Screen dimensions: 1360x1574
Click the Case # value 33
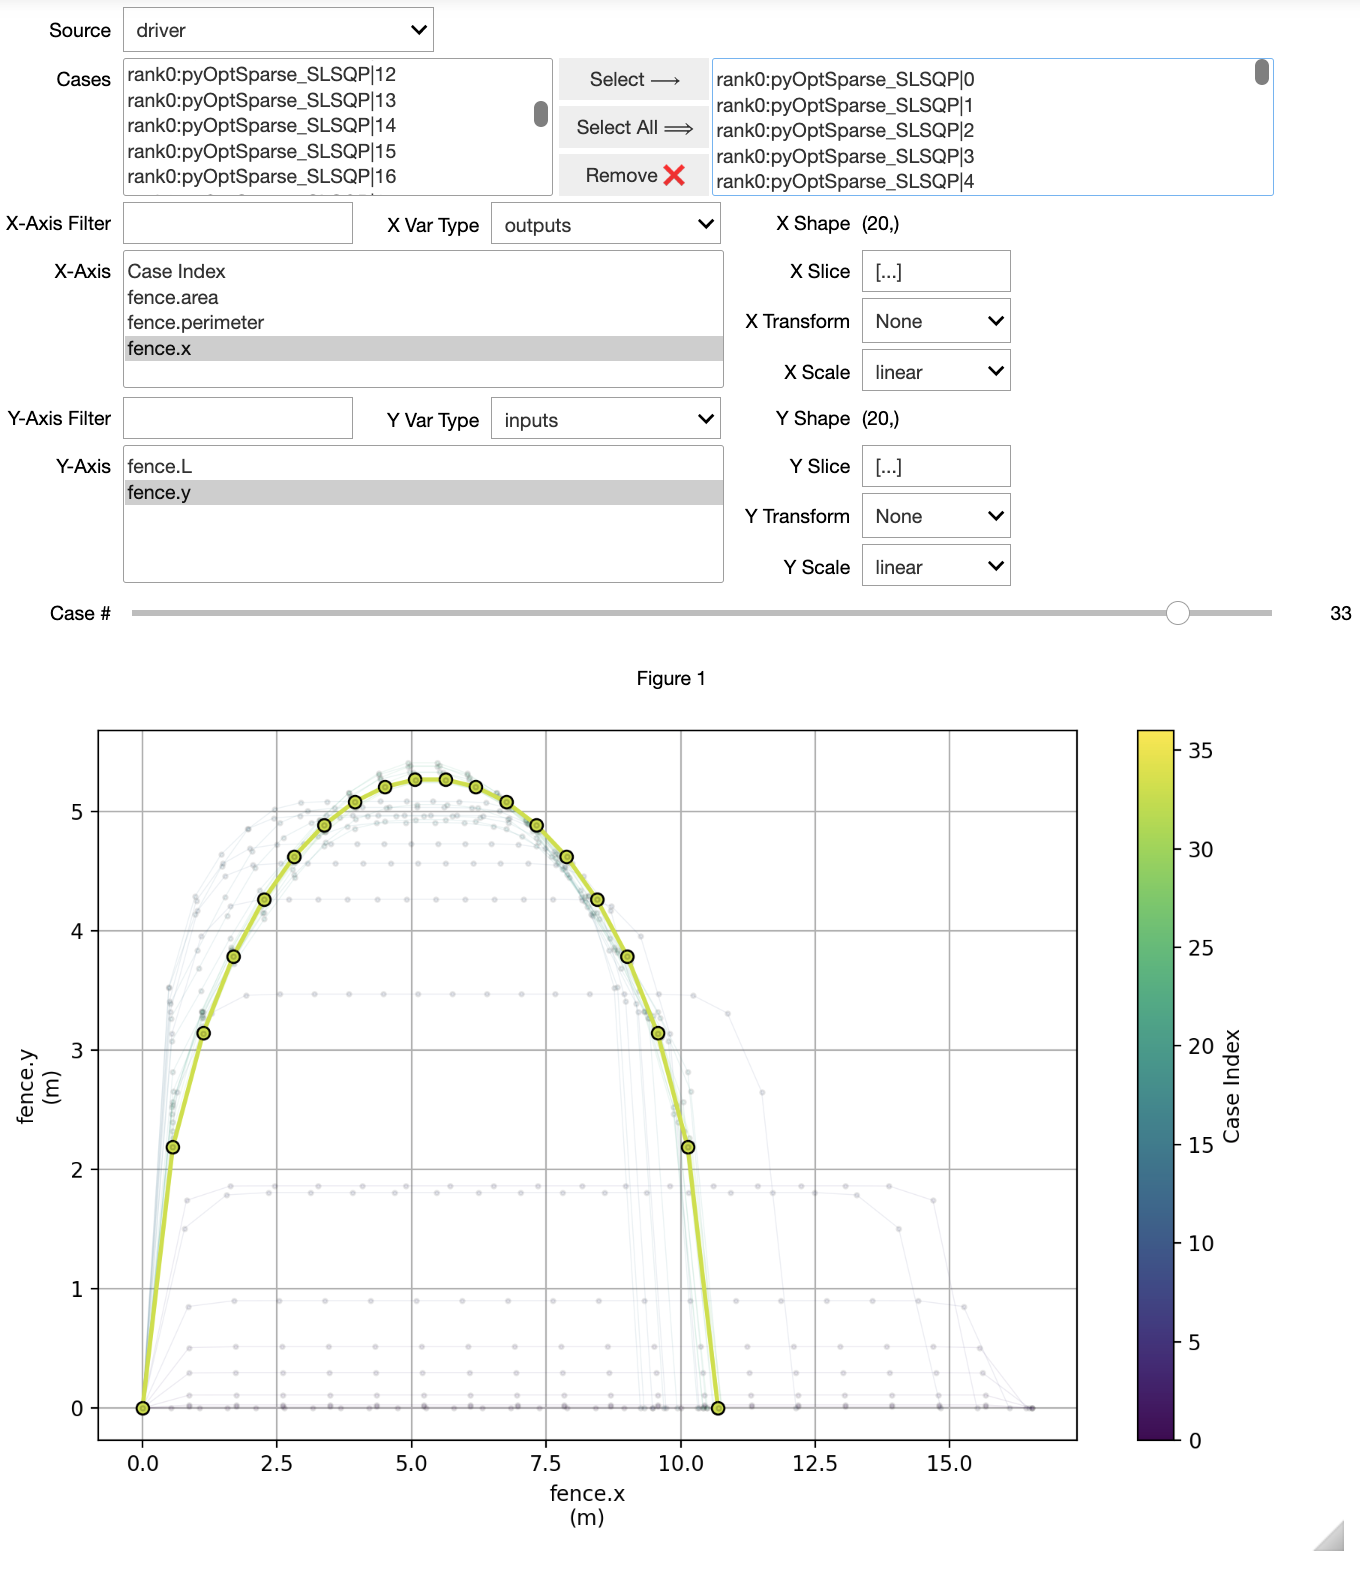tap(1341, 613)
